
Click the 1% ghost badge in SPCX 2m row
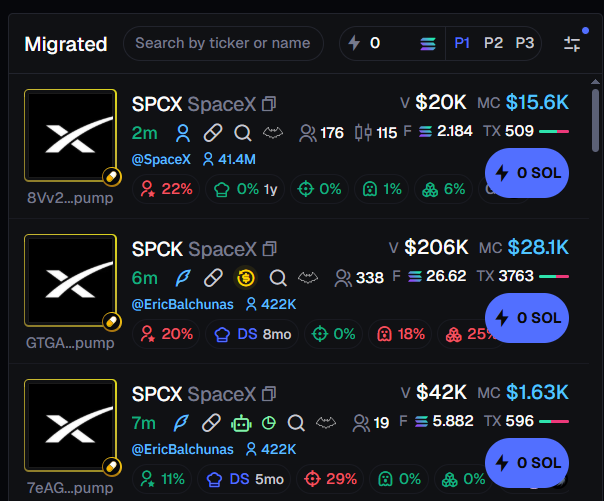[x=382, y=189]
